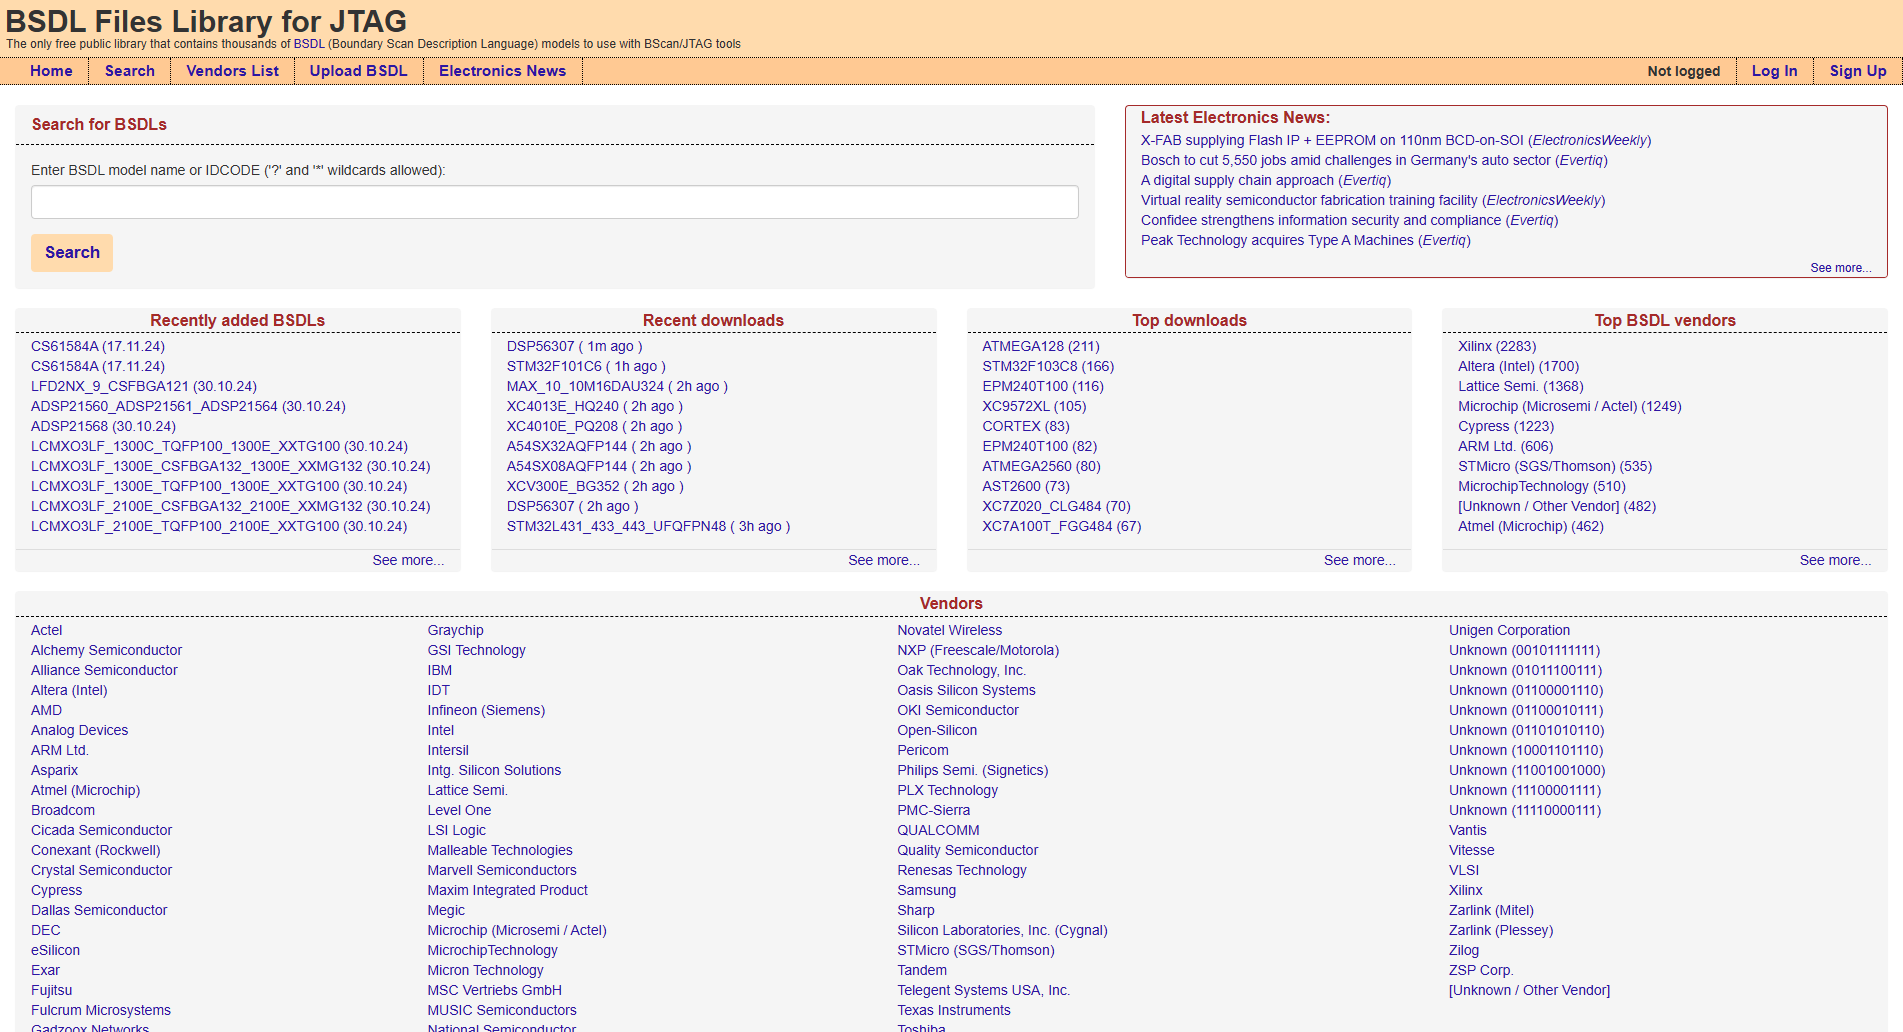Open XC9572XL (105) top download

click(x=1034, y=406)
